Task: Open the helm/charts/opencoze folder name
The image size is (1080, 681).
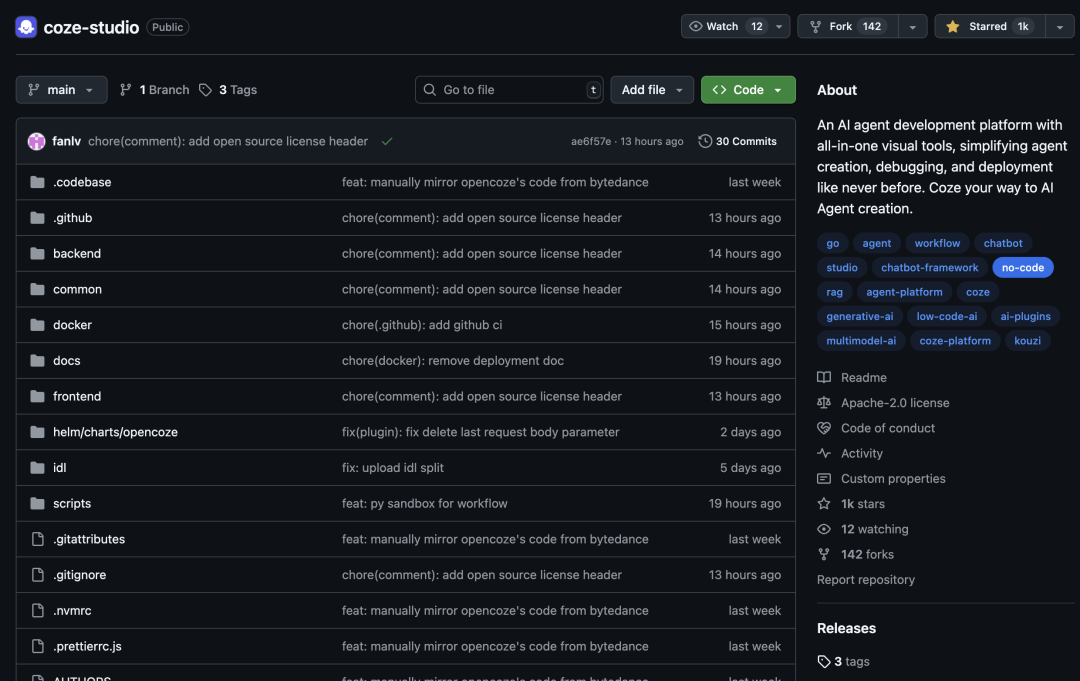Action: (115, 432)
